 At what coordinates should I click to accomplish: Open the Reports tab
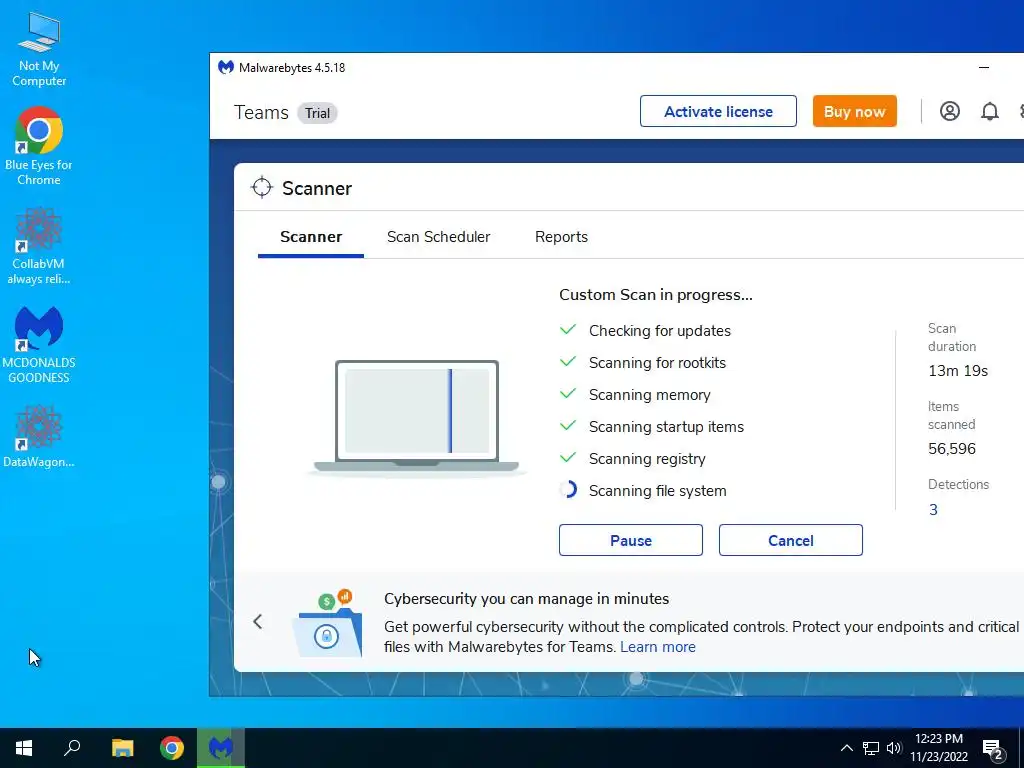coord(561,236)
